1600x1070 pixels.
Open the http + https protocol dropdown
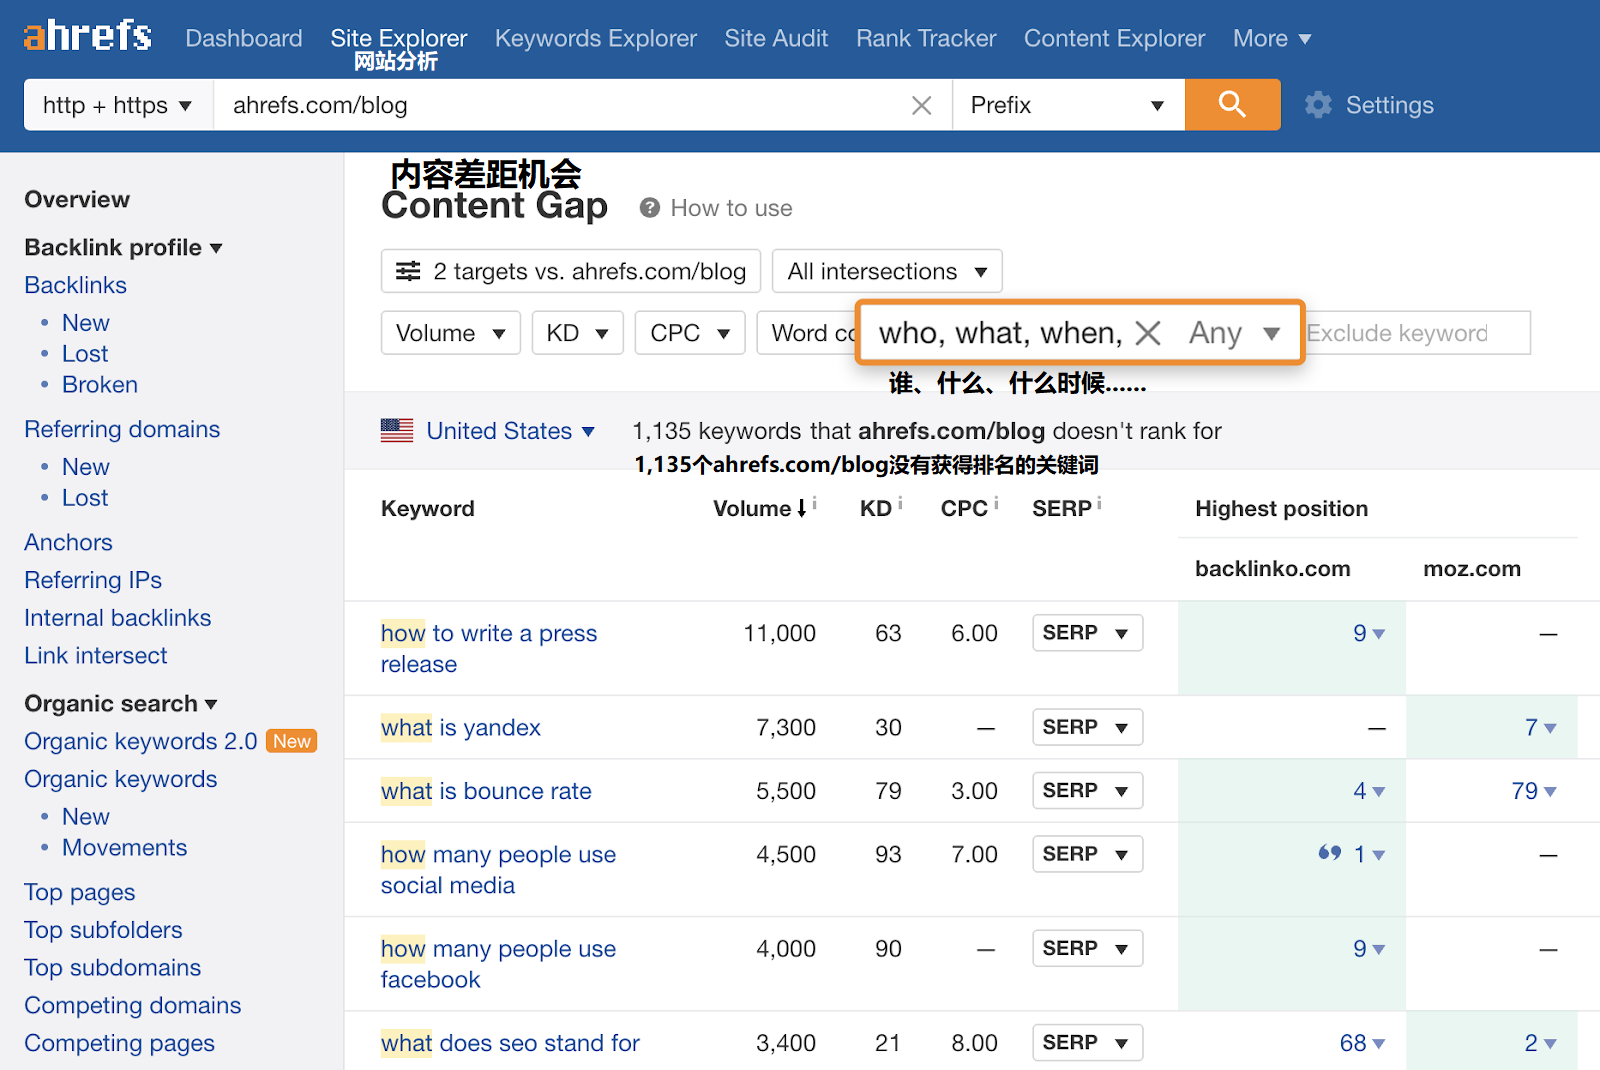pos(117,105)
